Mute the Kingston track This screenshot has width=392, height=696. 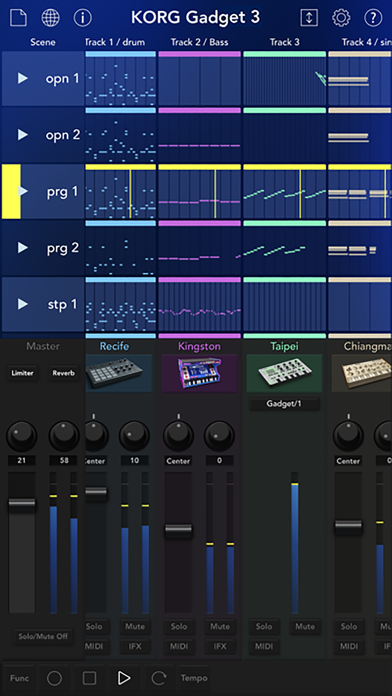coord(220,626)
